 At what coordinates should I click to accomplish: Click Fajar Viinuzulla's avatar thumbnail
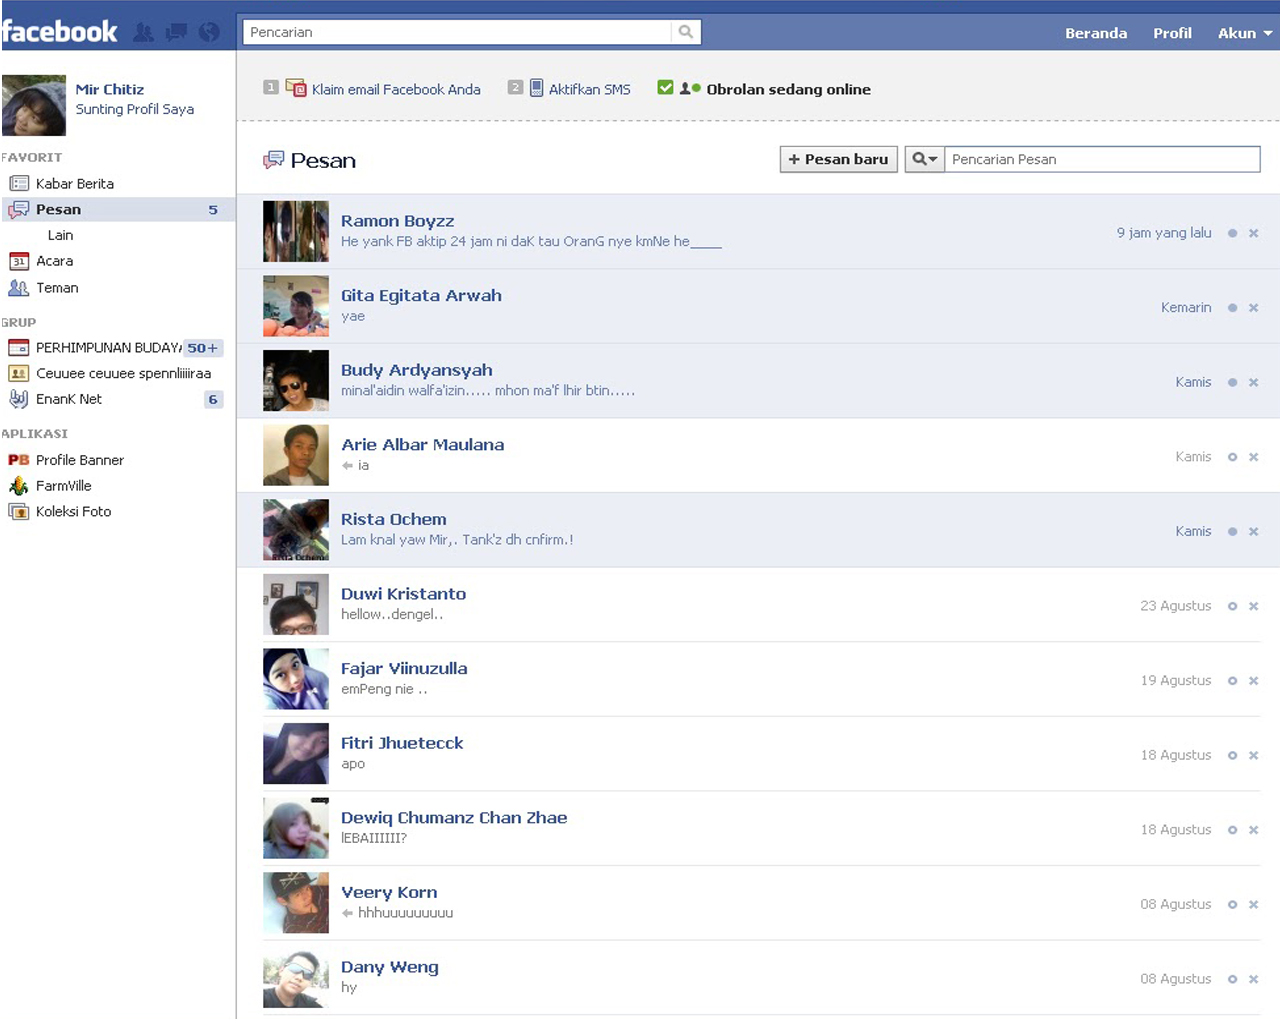pyautogui.click(x=296, y=679)
